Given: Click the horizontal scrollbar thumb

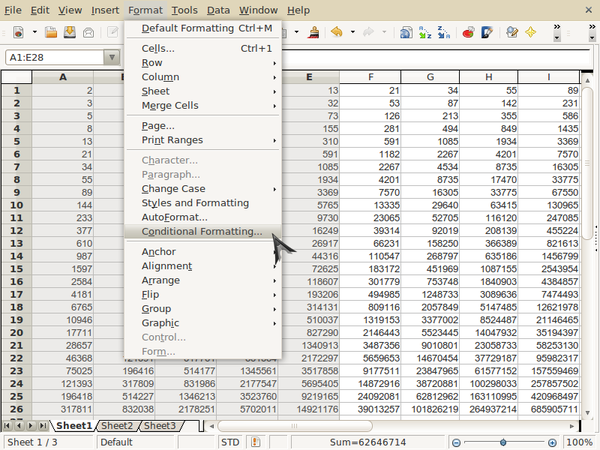Looking at the screenshot, I should (x=295, y=426).
